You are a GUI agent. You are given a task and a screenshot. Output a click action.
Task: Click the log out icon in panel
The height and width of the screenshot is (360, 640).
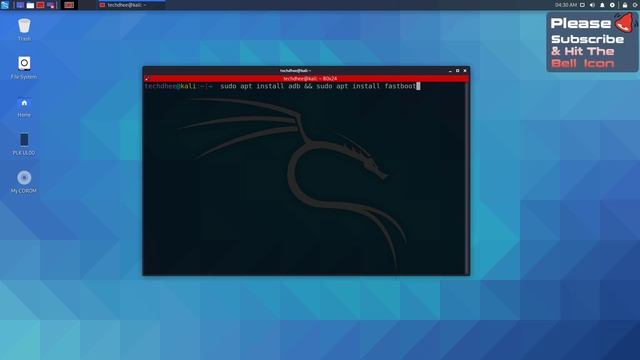(636, 5)
